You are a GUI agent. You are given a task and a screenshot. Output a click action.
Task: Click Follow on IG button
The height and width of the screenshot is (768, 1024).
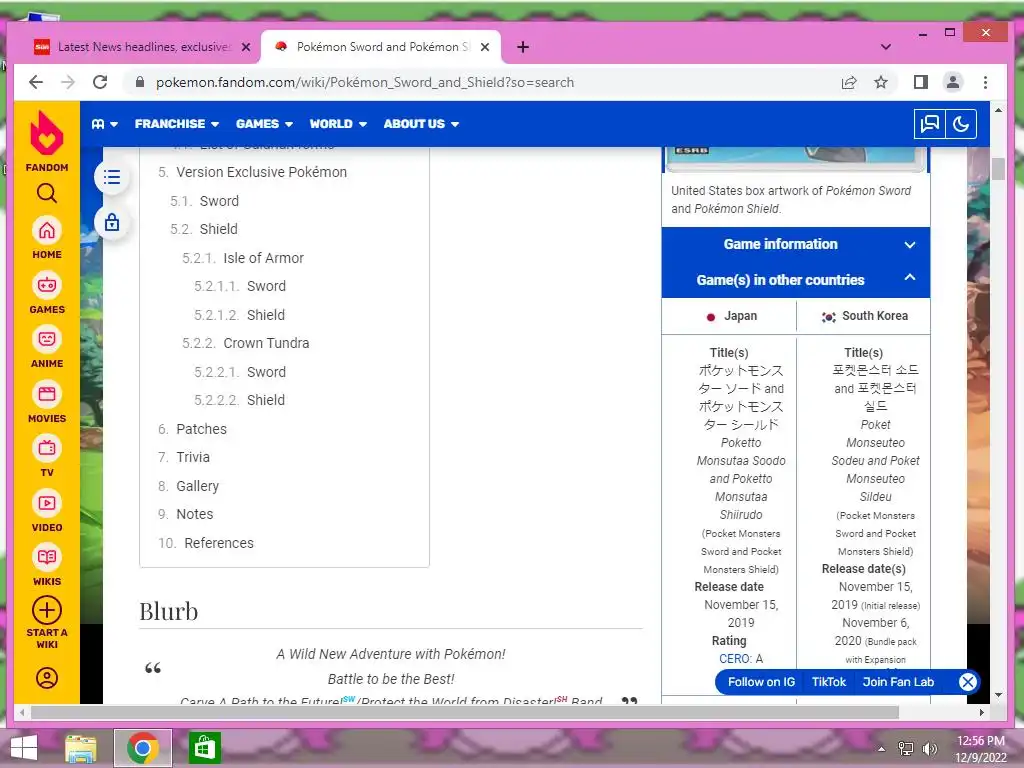pos(761,682)
